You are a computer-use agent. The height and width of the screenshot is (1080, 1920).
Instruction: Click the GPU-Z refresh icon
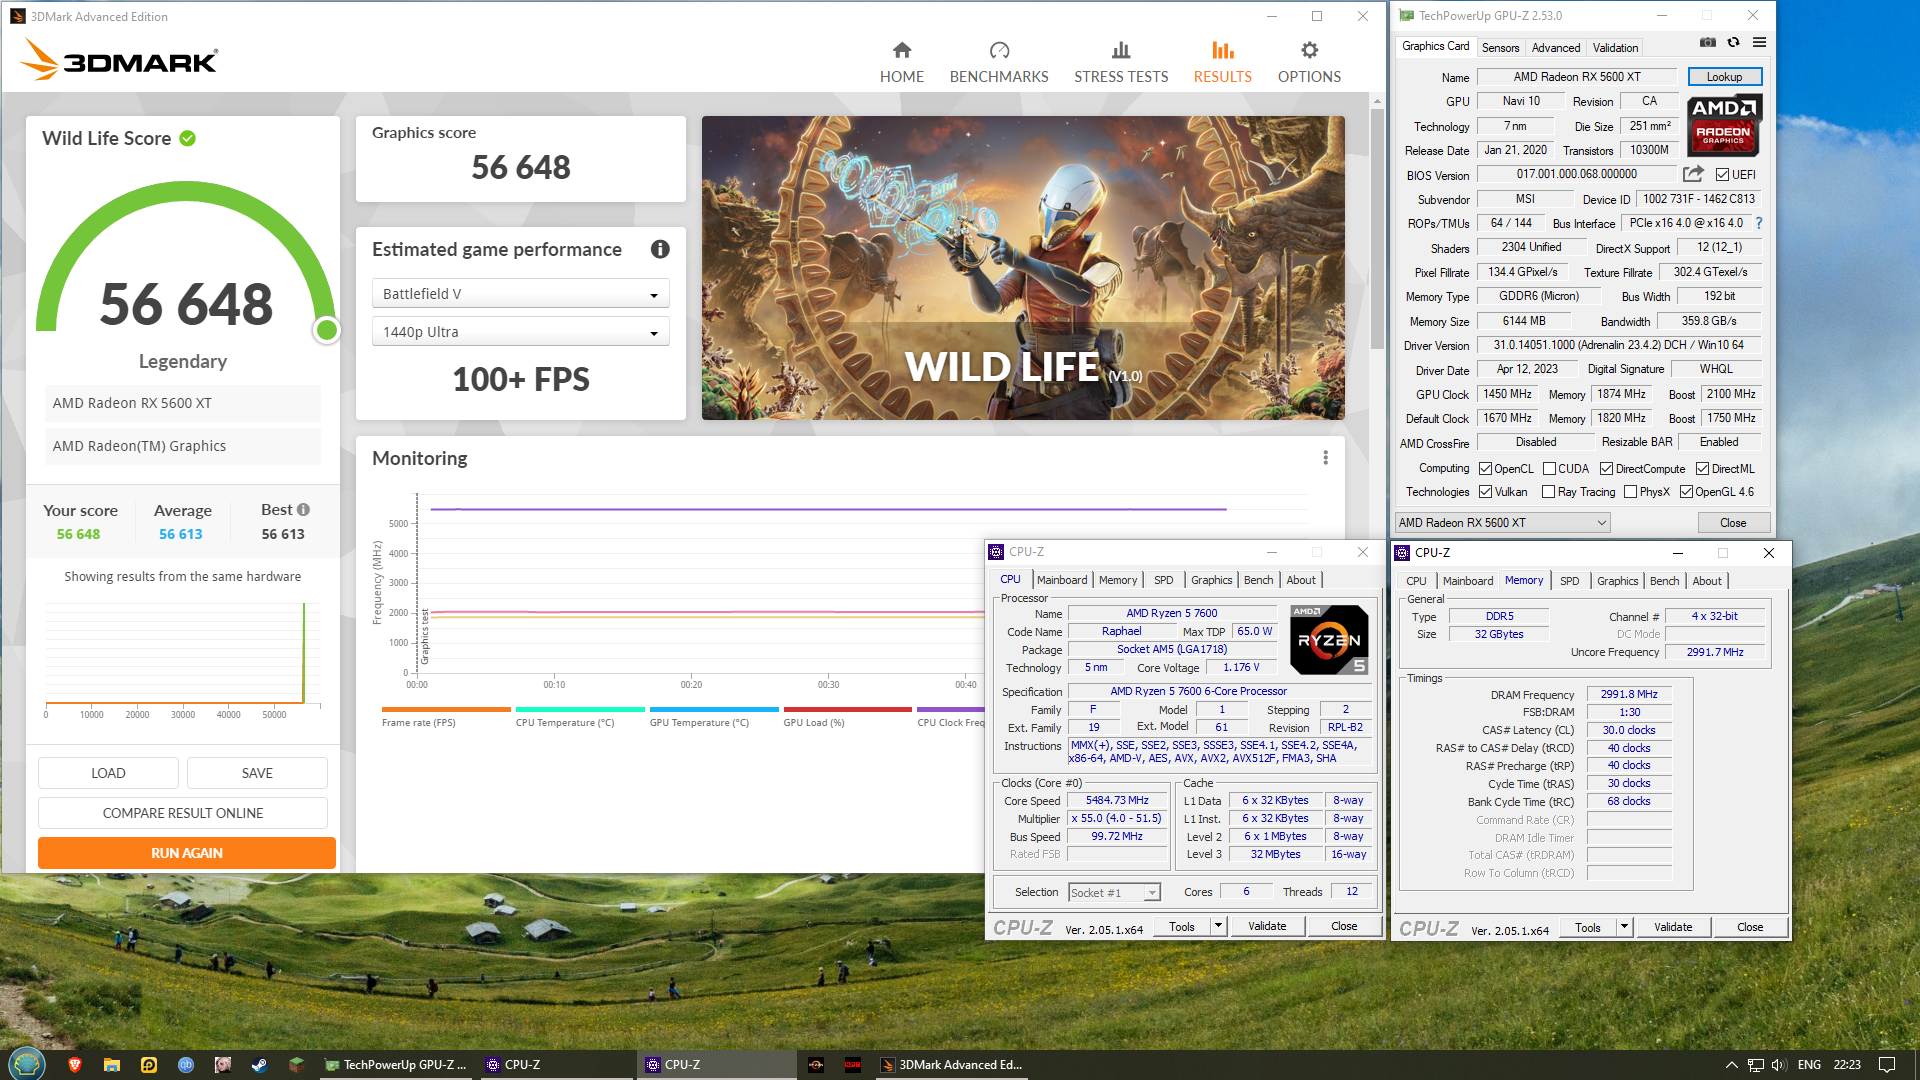pos(1733,43)
